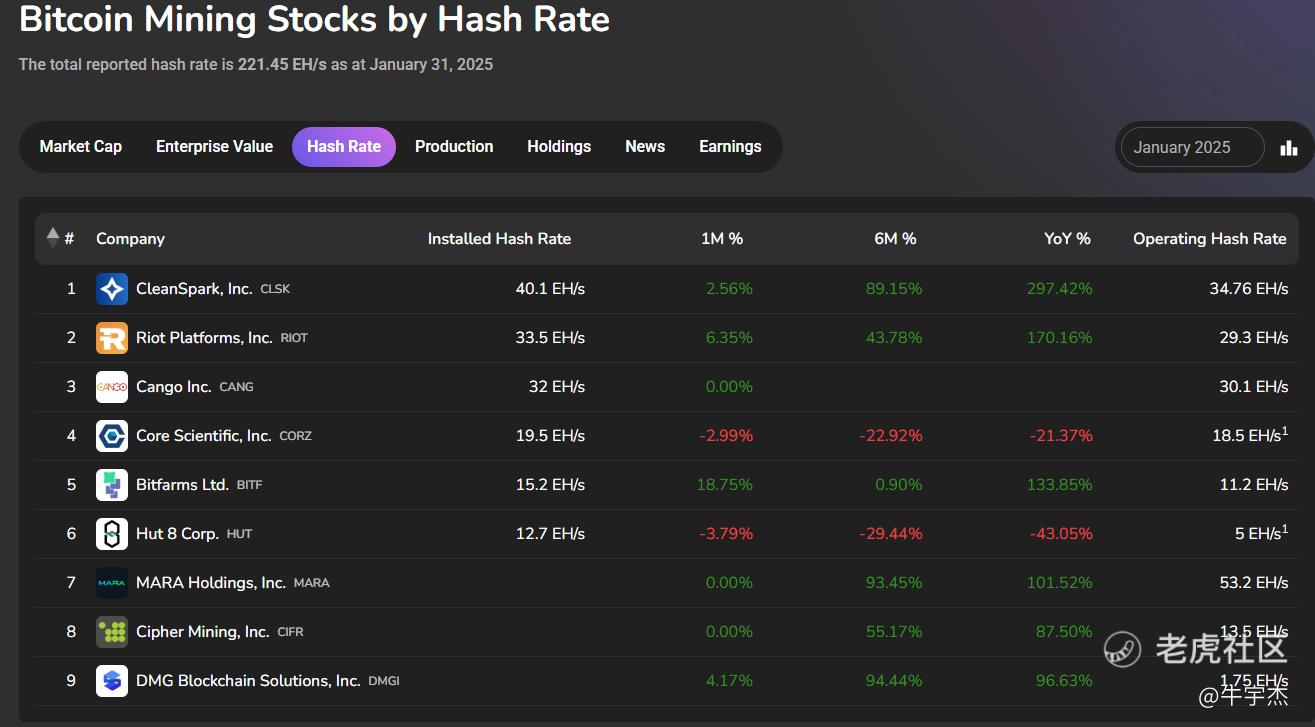Click the CANG ticker symbol
Screen dimensions: 1315x727
(237, 387)
